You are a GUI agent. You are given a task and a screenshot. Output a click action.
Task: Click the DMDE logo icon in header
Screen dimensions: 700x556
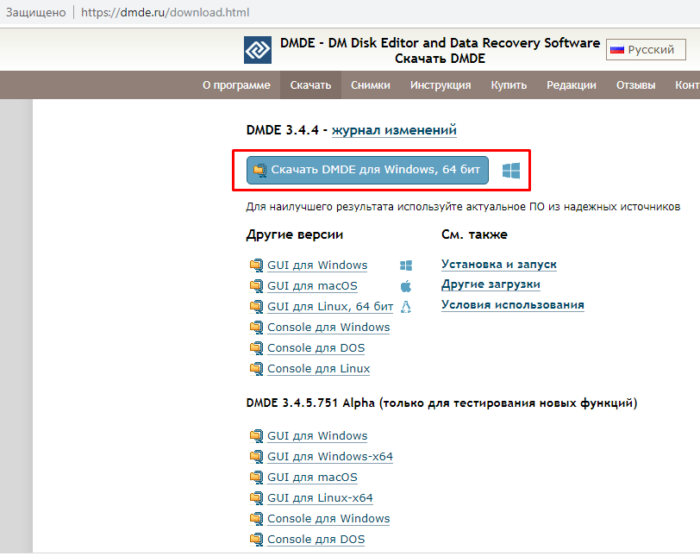pos(258,50)
